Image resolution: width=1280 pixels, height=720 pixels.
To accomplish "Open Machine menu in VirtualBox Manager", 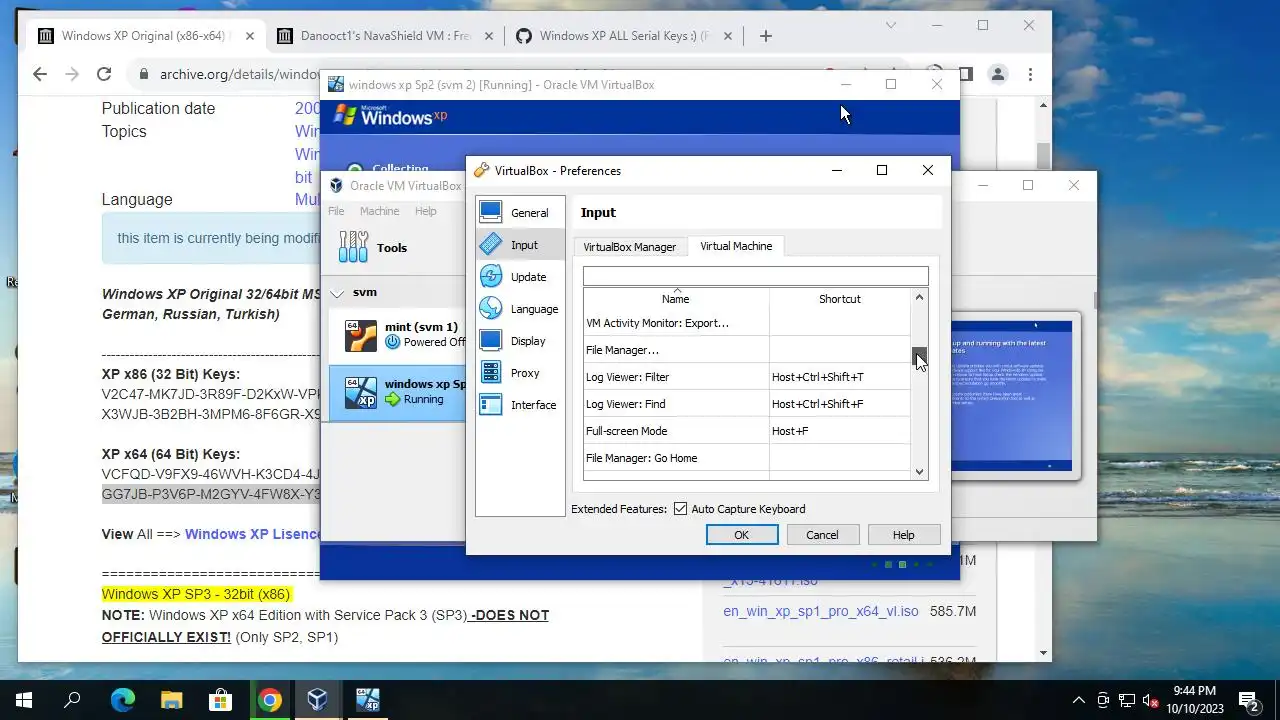I will (379, 211).
